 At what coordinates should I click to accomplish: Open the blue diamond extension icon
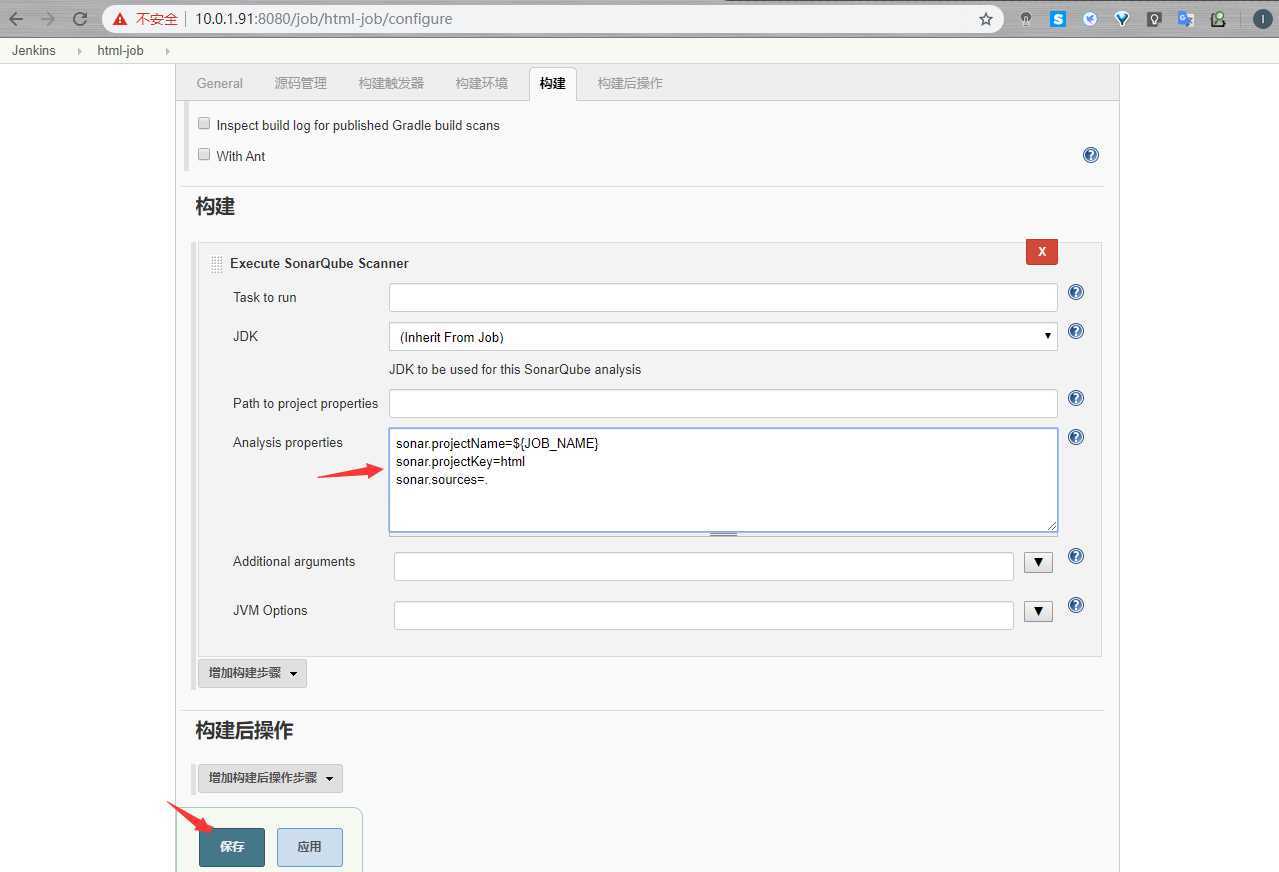(x=1122, y=19)
